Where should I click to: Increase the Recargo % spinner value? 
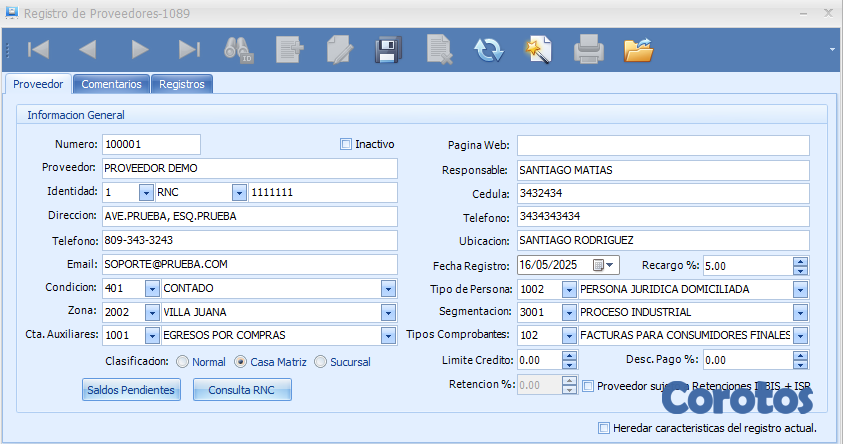click(x=800, y=261)
